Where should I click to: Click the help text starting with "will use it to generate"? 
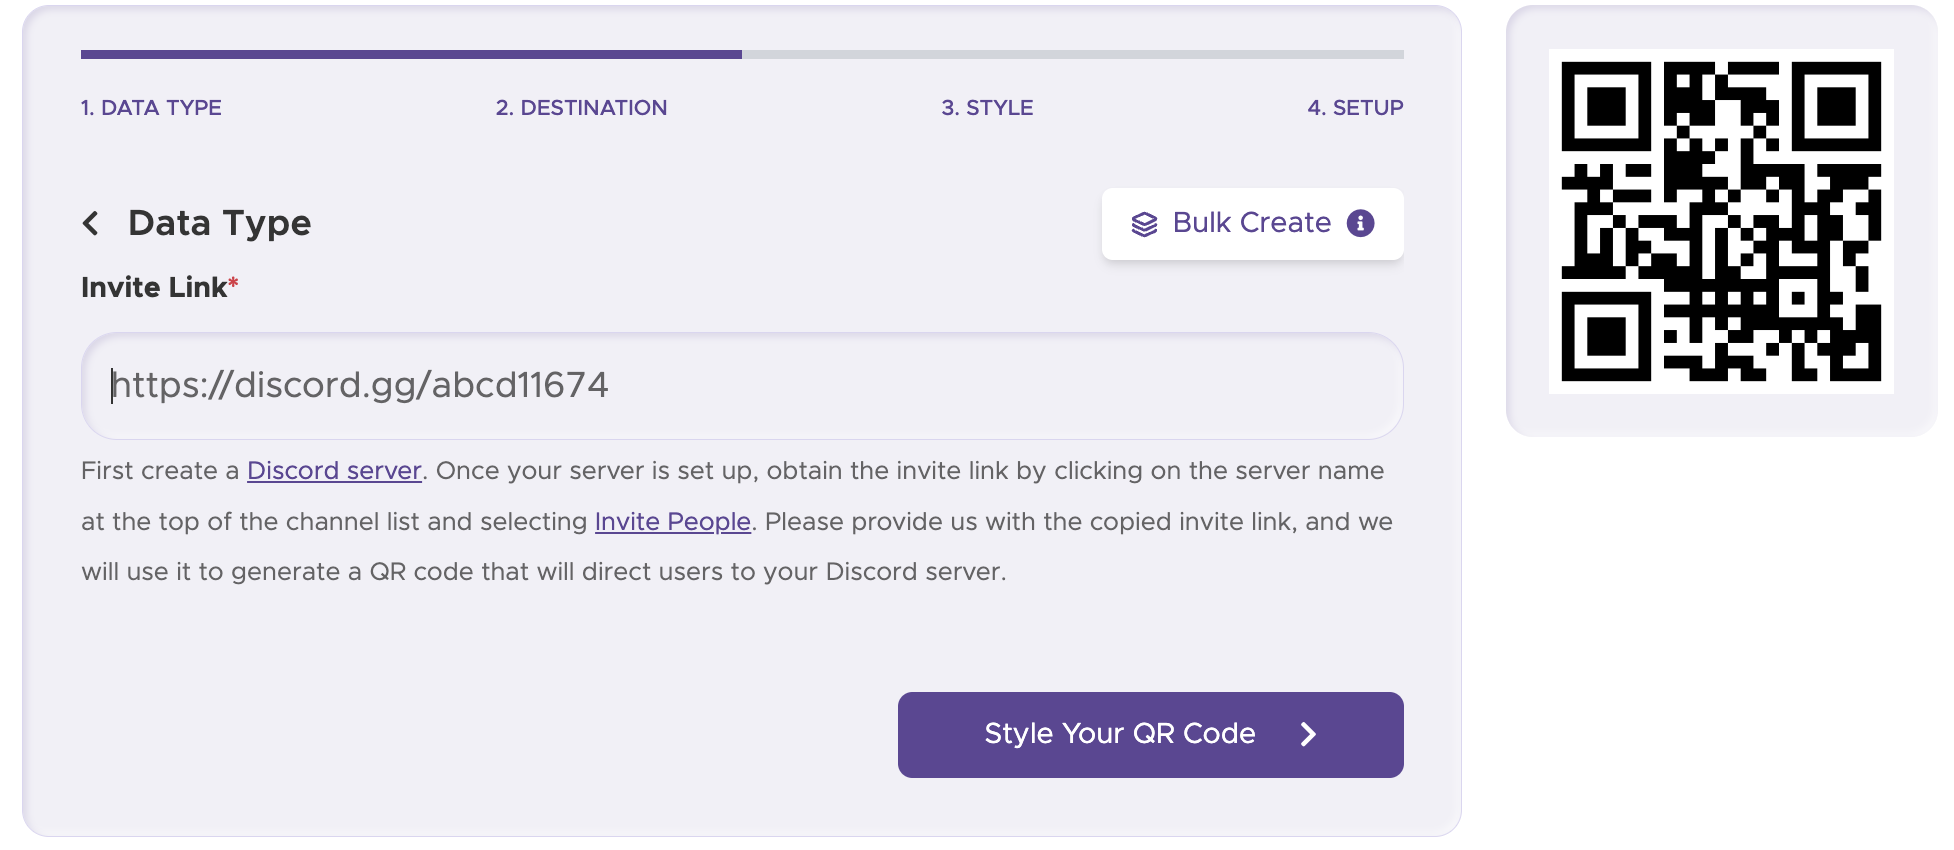(x=543, y=572)
